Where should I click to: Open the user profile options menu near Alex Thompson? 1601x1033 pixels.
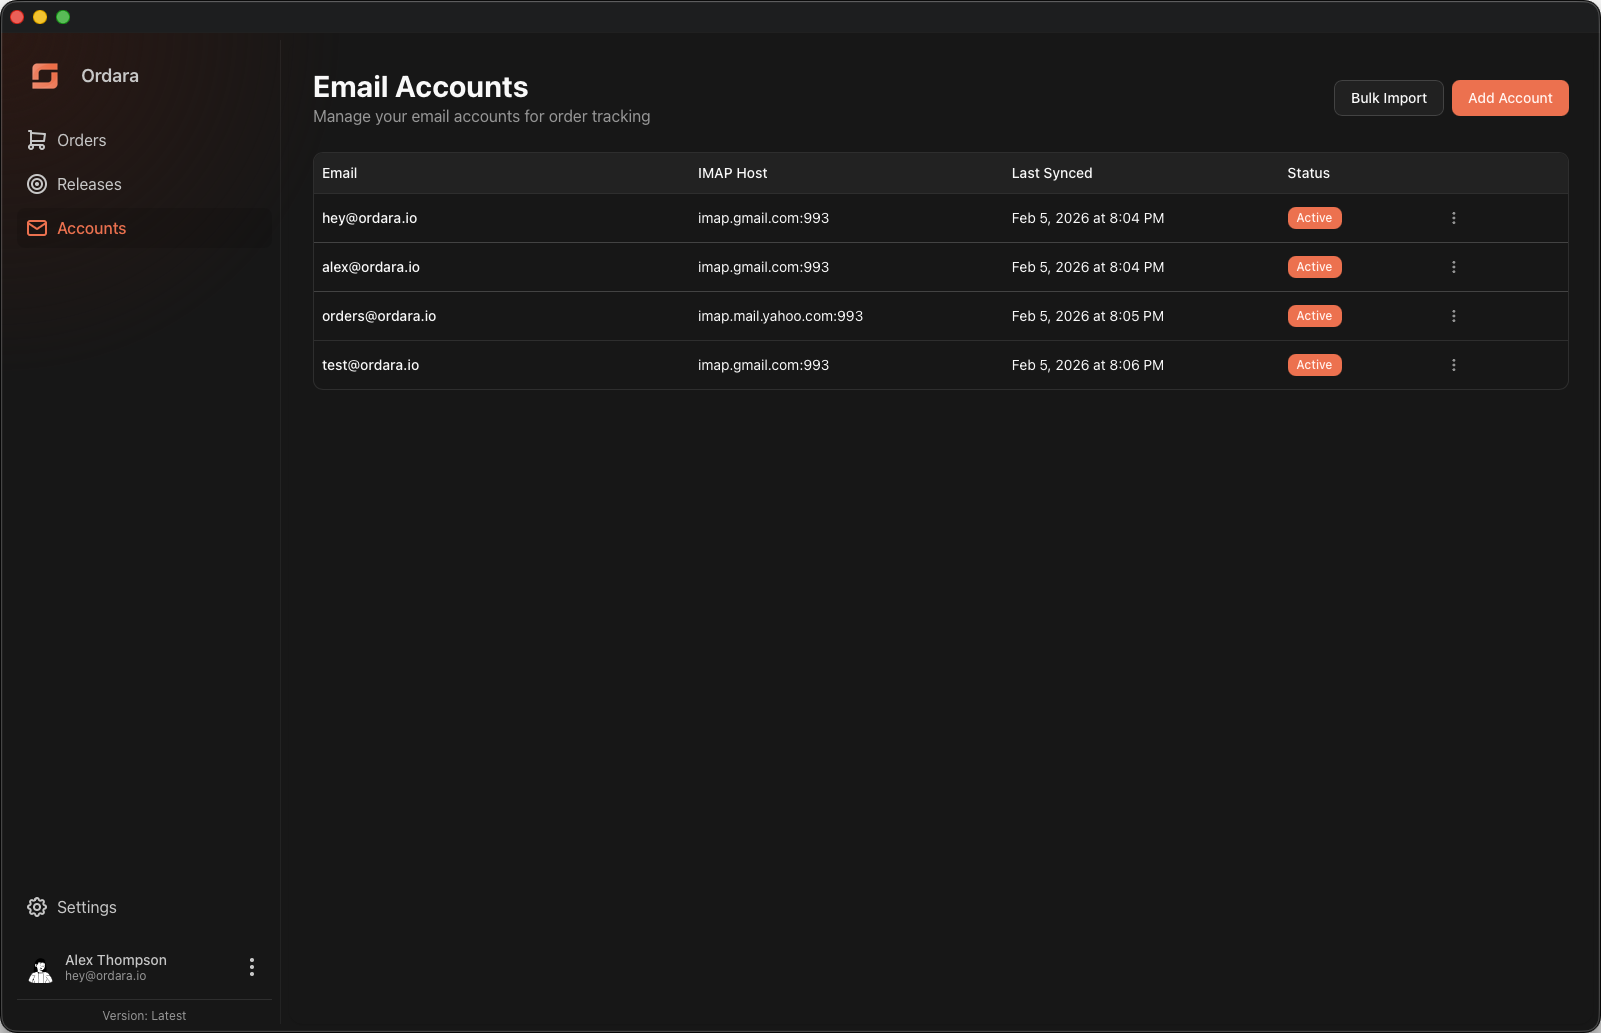(x=252, y=967)
